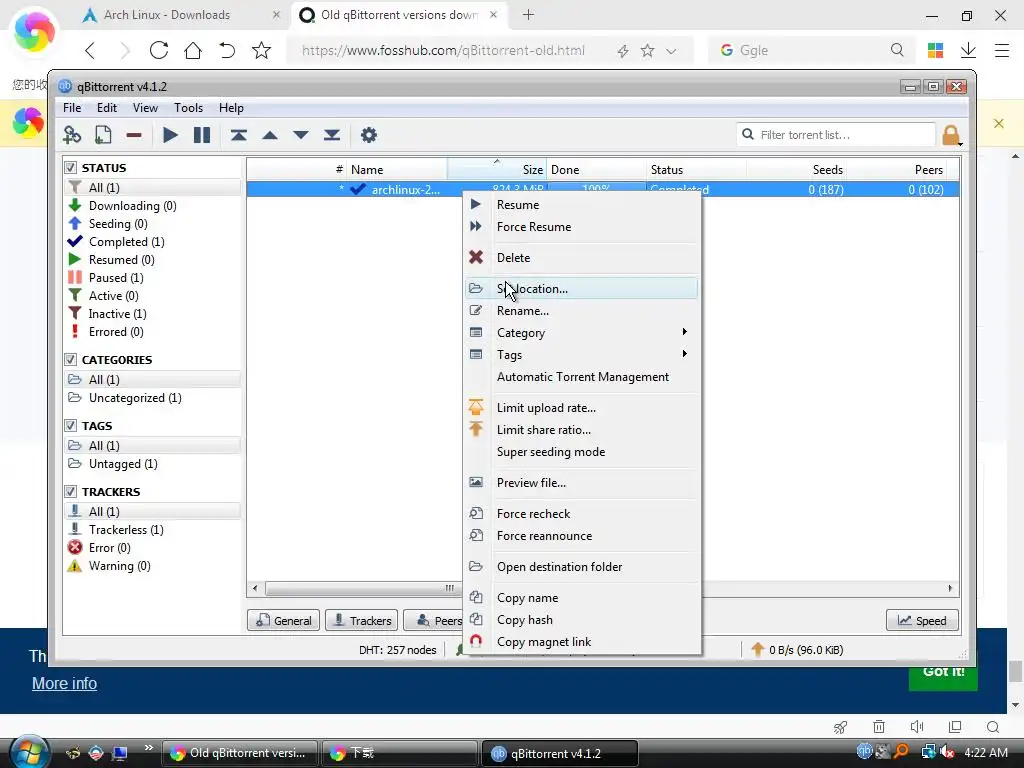Click browser back arrow

click(90, 50)
